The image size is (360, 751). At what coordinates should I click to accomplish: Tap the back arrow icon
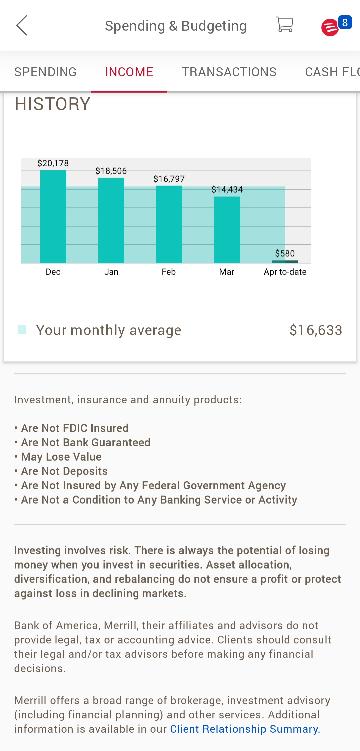[x=22, y=25]
